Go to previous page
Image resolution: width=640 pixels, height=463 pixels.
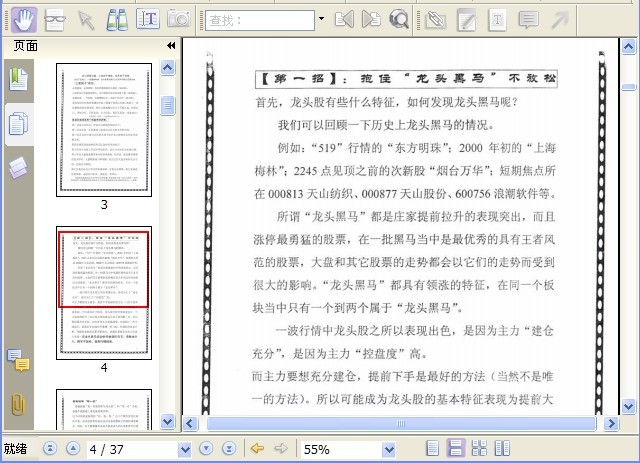tap(73, 449)
